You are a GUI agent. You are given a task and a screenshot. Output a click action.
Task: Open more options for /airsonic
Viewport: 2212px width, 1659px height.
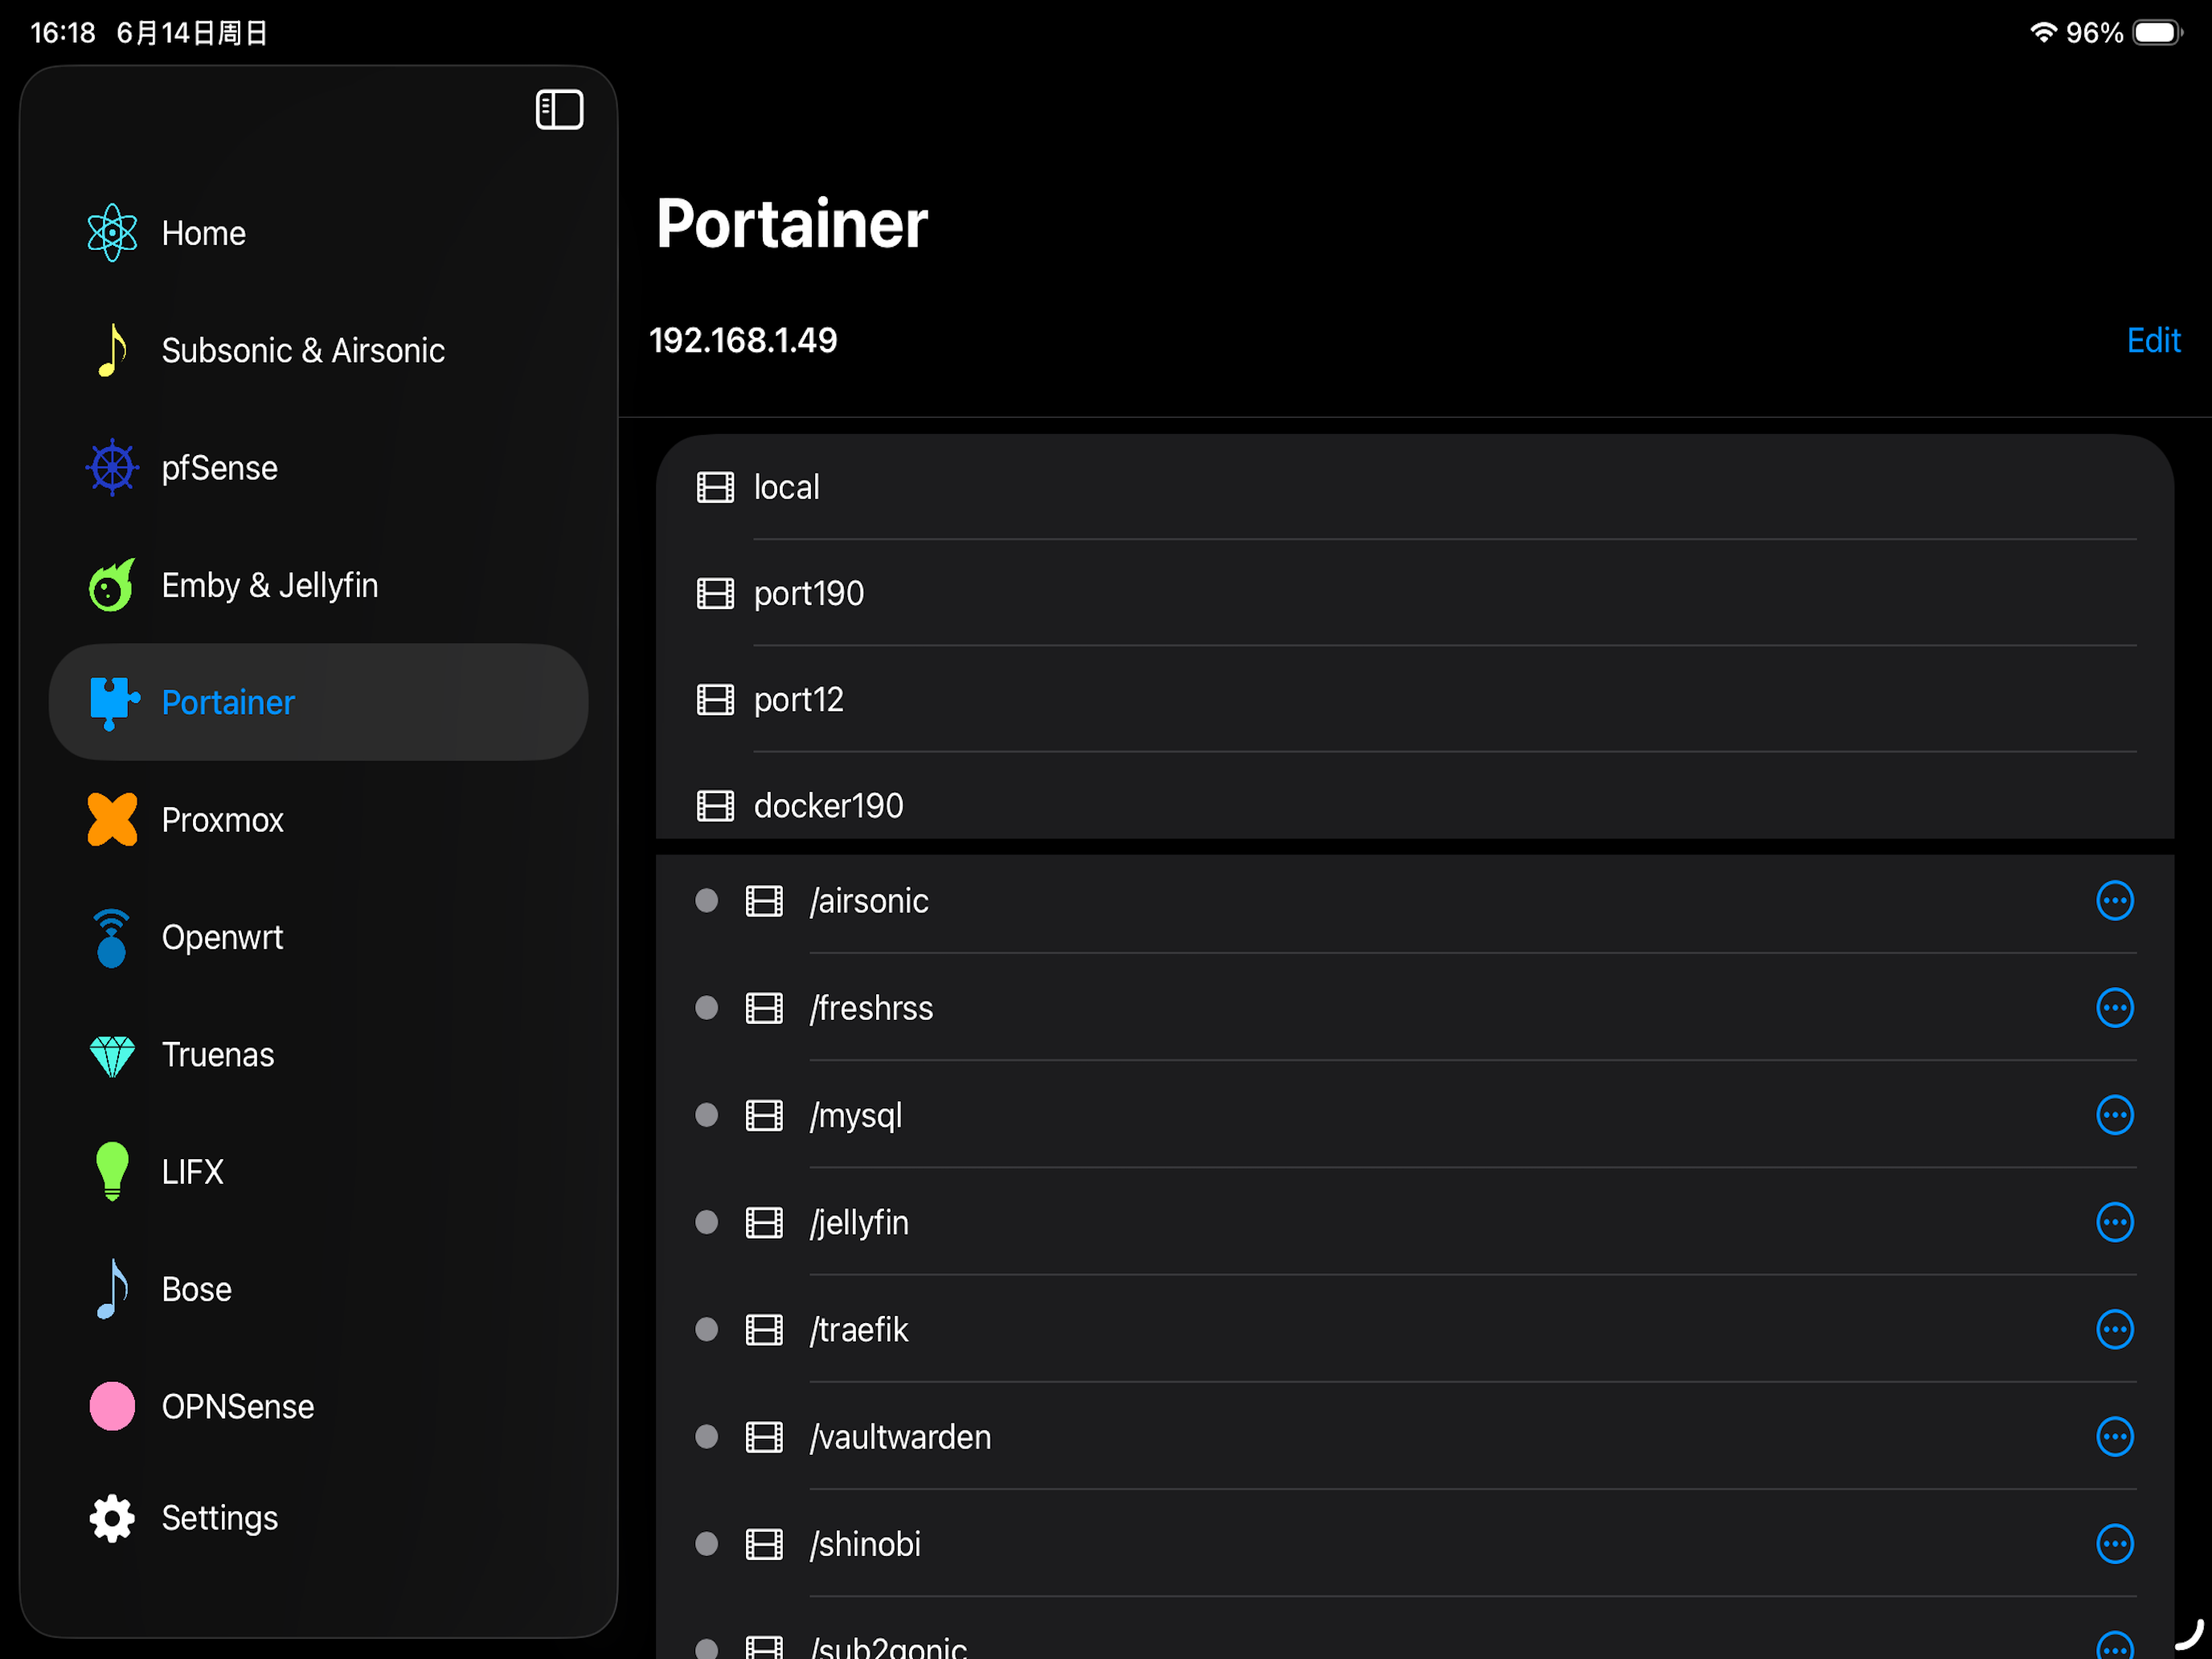click(2114, 901)
